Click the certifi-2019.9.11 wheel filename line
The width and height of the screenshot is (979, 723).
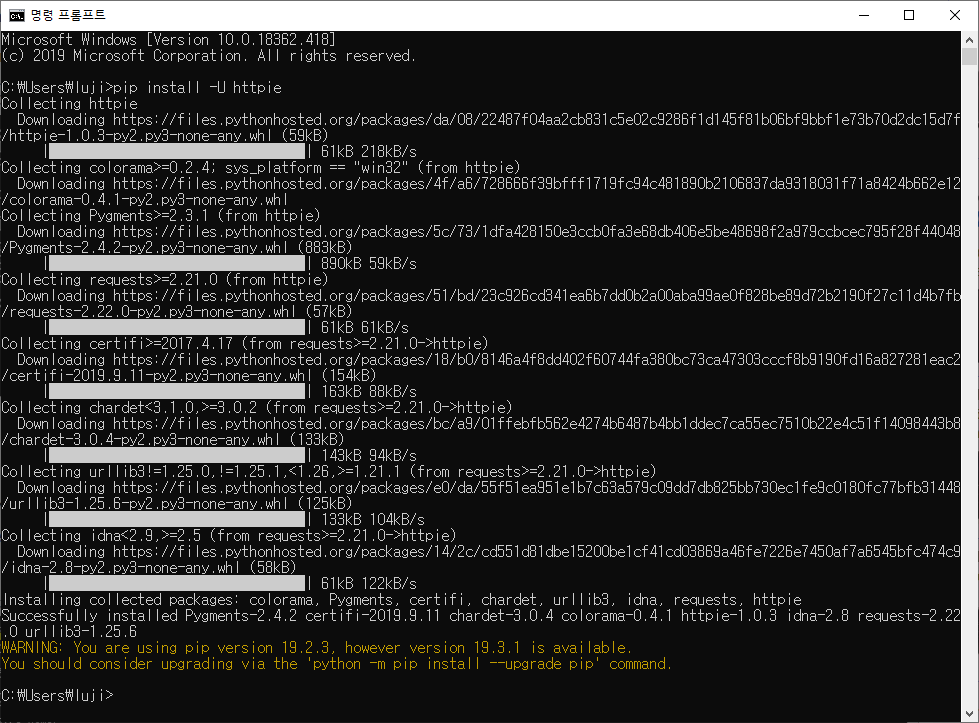[189, 375]
